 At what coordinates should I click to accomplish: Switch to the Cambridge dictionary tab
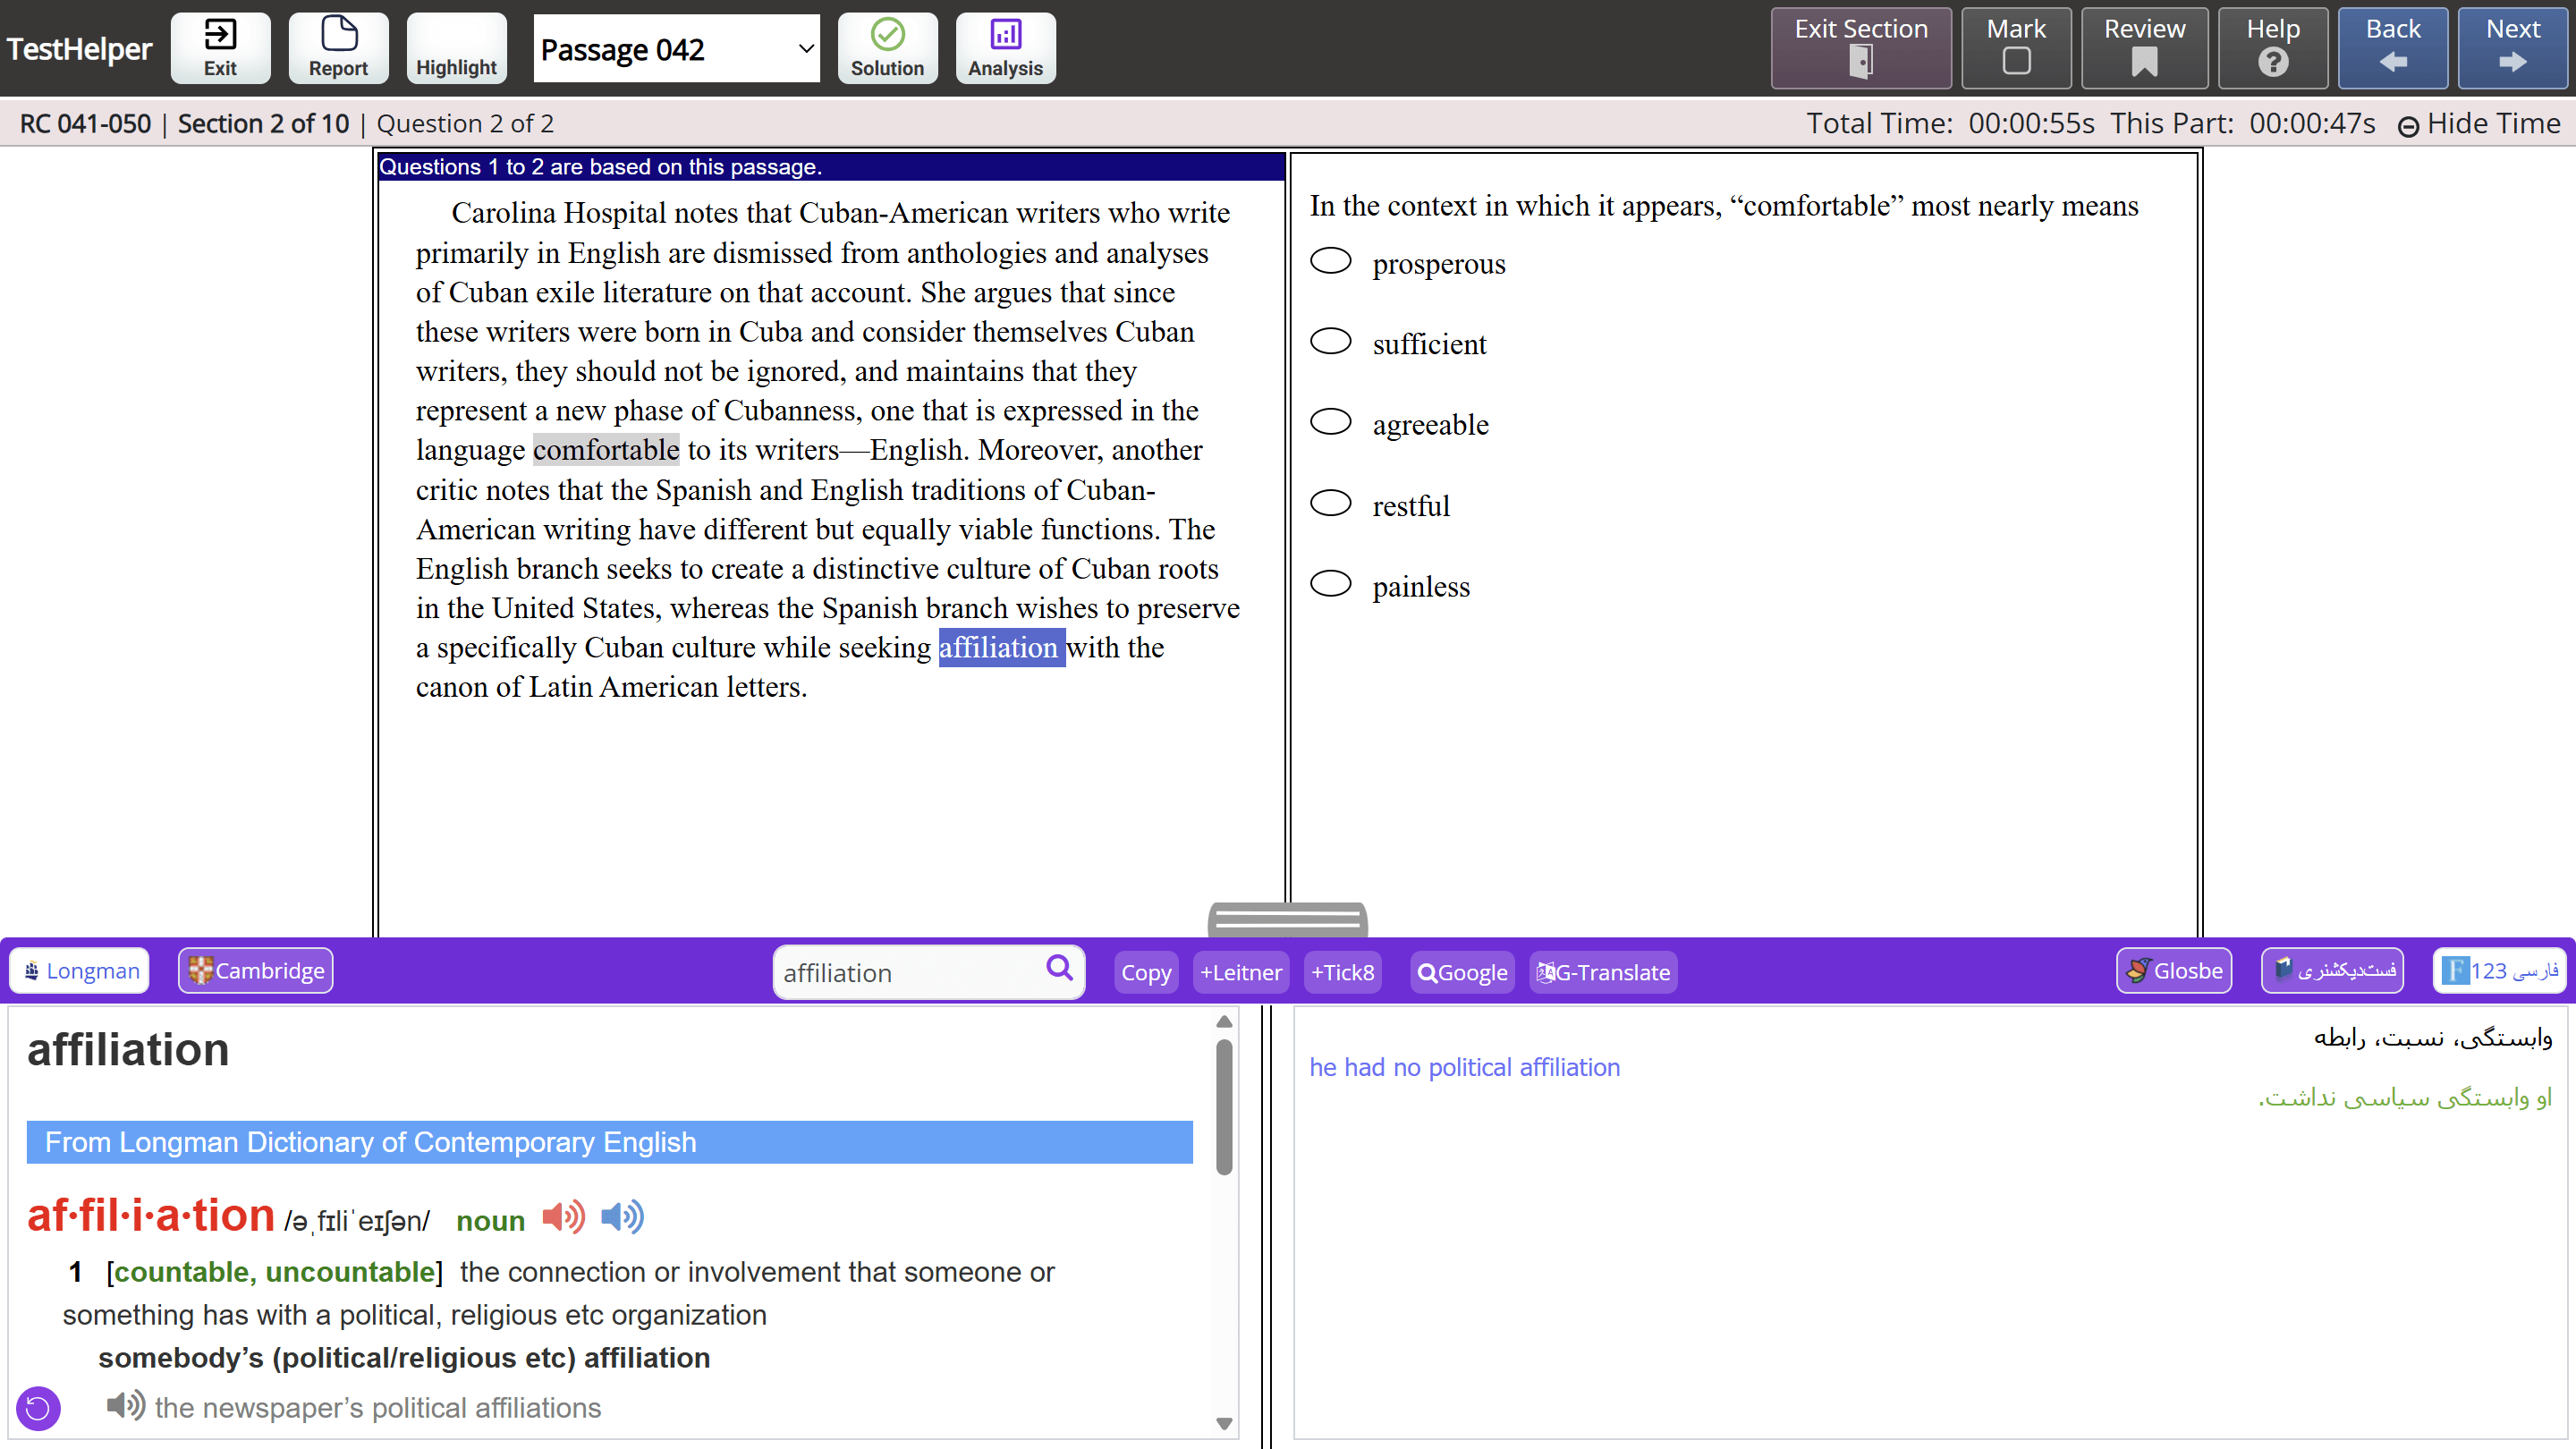(256, 970)
